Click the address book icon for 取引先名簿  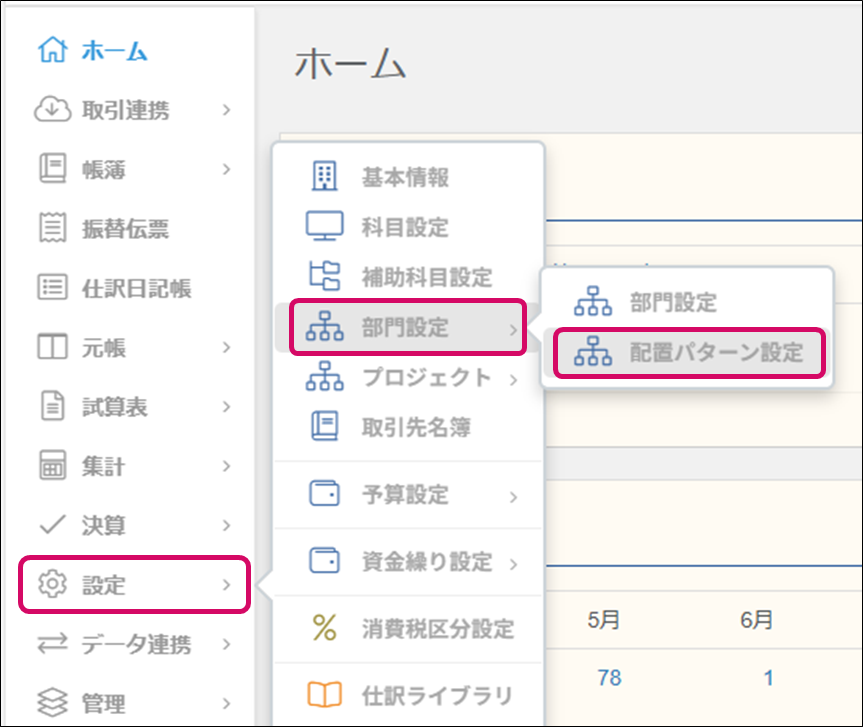(324, 427)
